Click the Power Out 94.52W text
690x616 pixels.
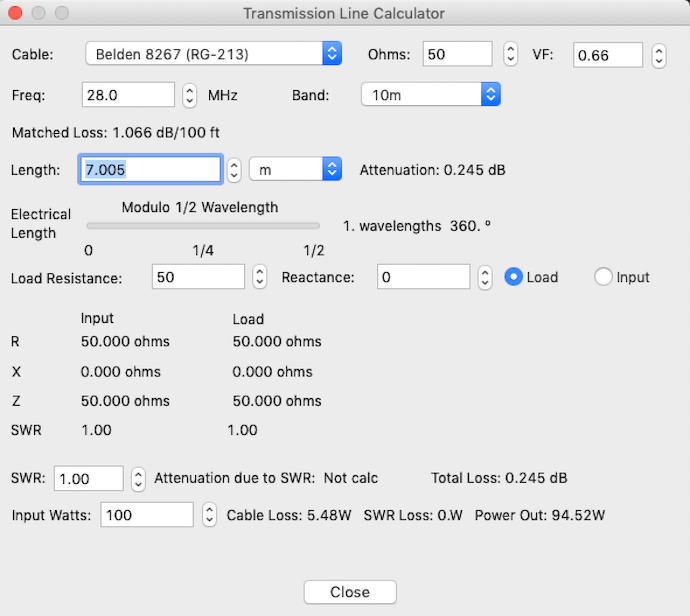tap(540, 515)
